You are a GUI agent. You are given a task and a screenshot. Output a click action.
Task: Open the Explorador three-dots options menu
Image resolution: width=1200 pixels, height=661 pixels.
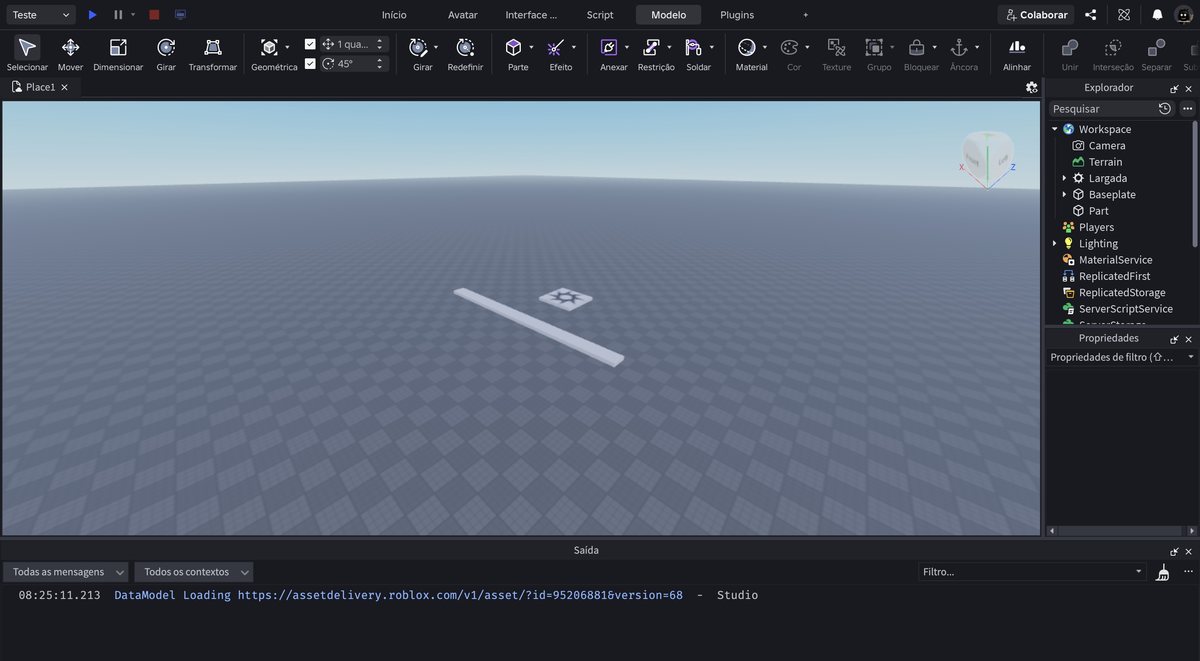[1187, 108]
